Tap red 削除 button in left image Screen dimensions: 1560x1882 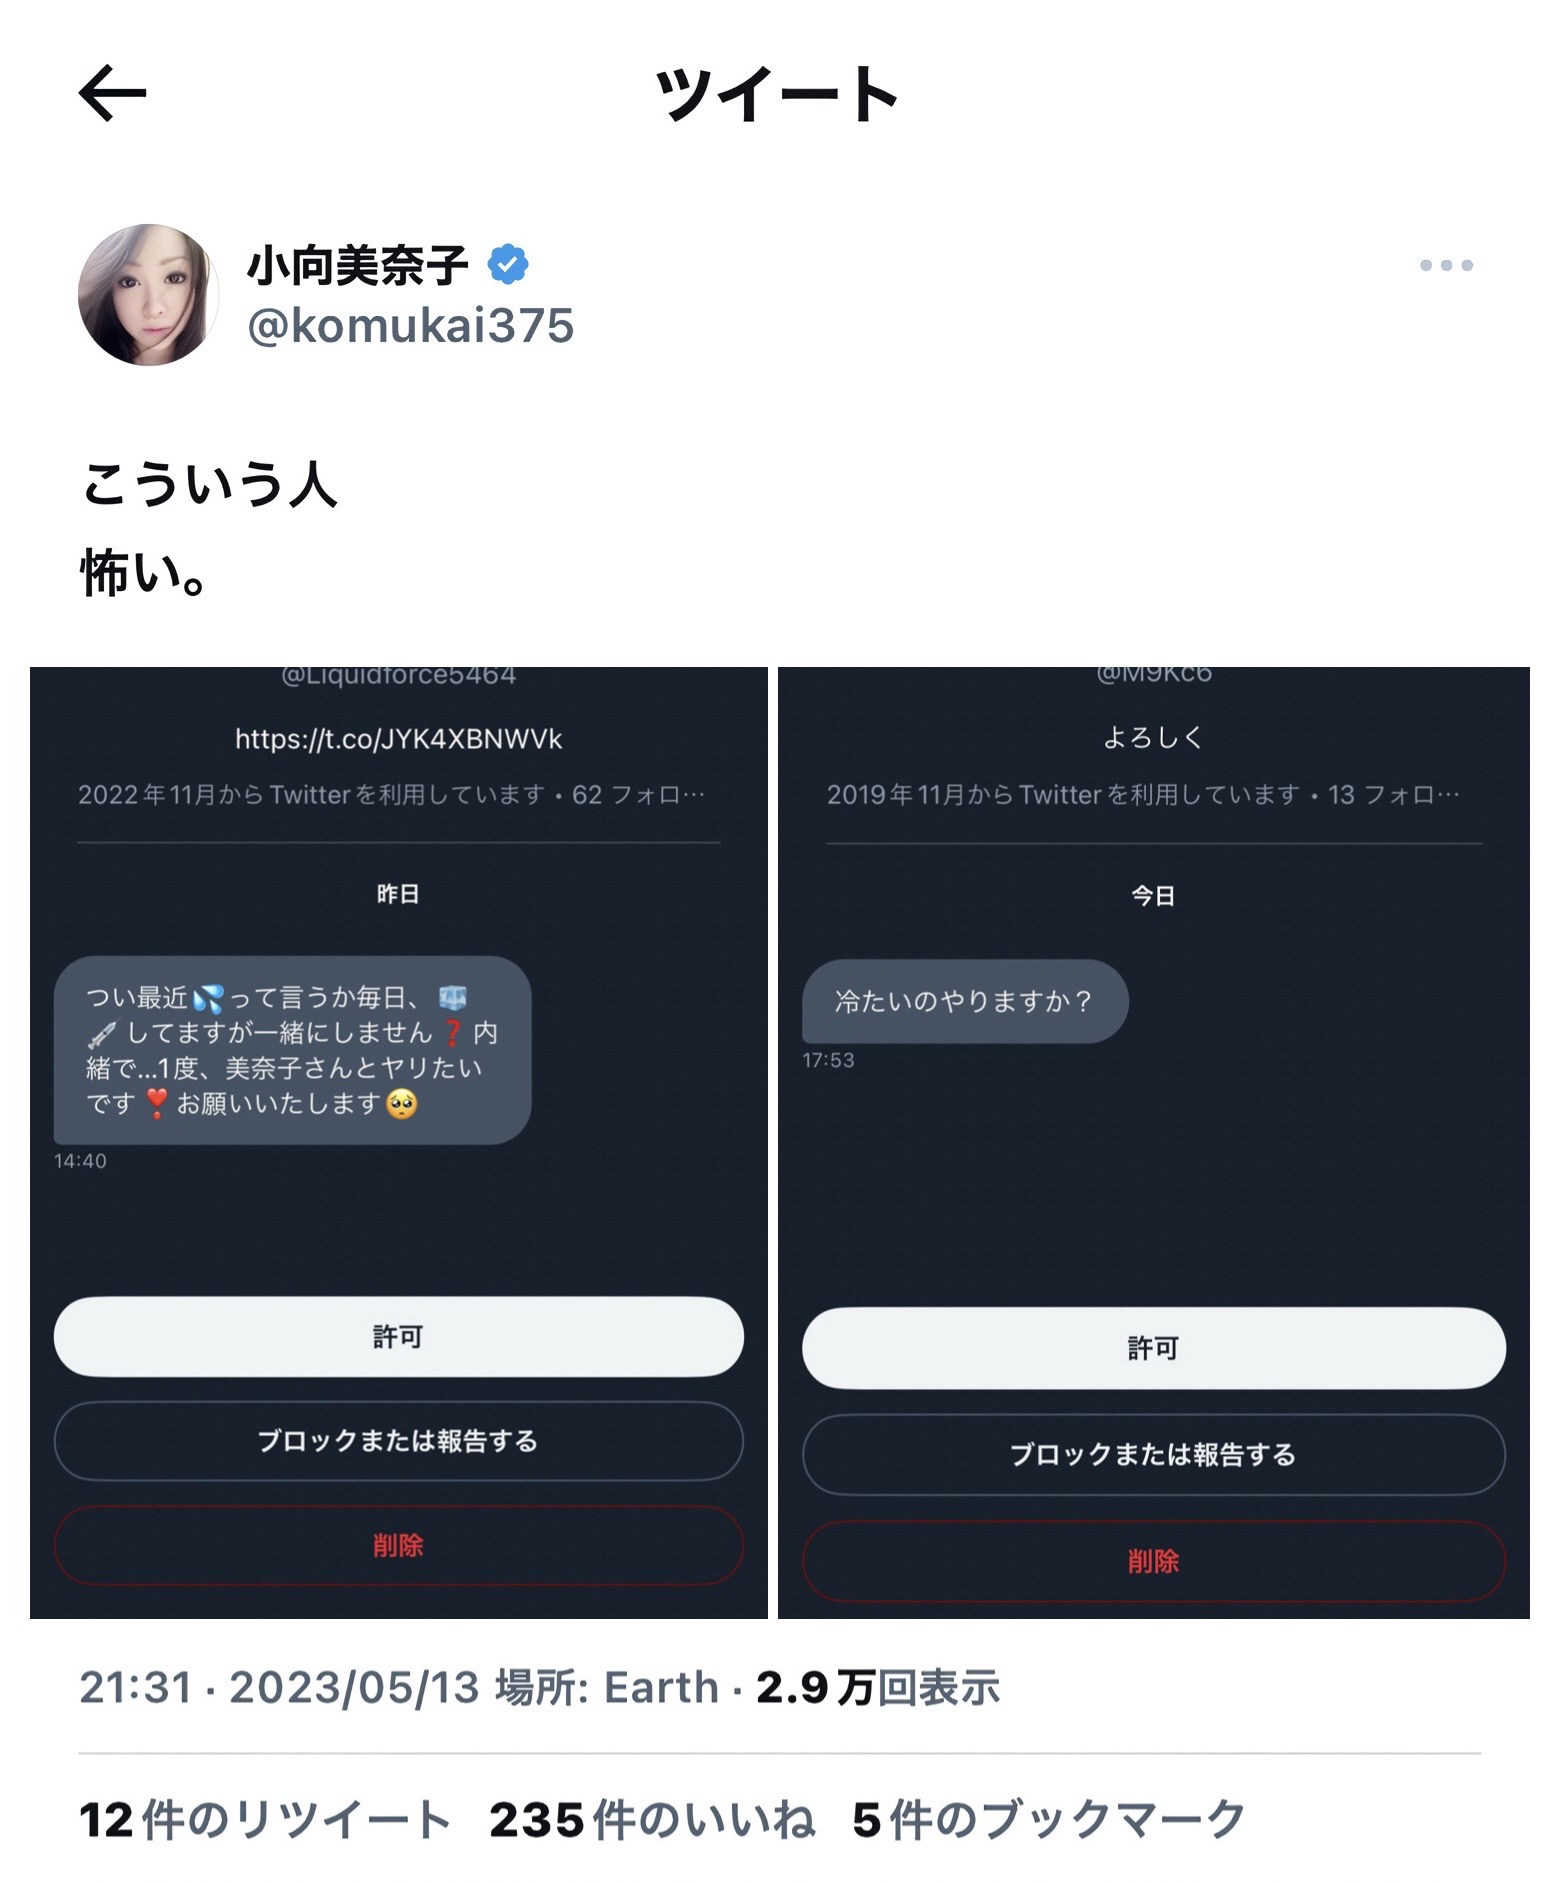398,1546
